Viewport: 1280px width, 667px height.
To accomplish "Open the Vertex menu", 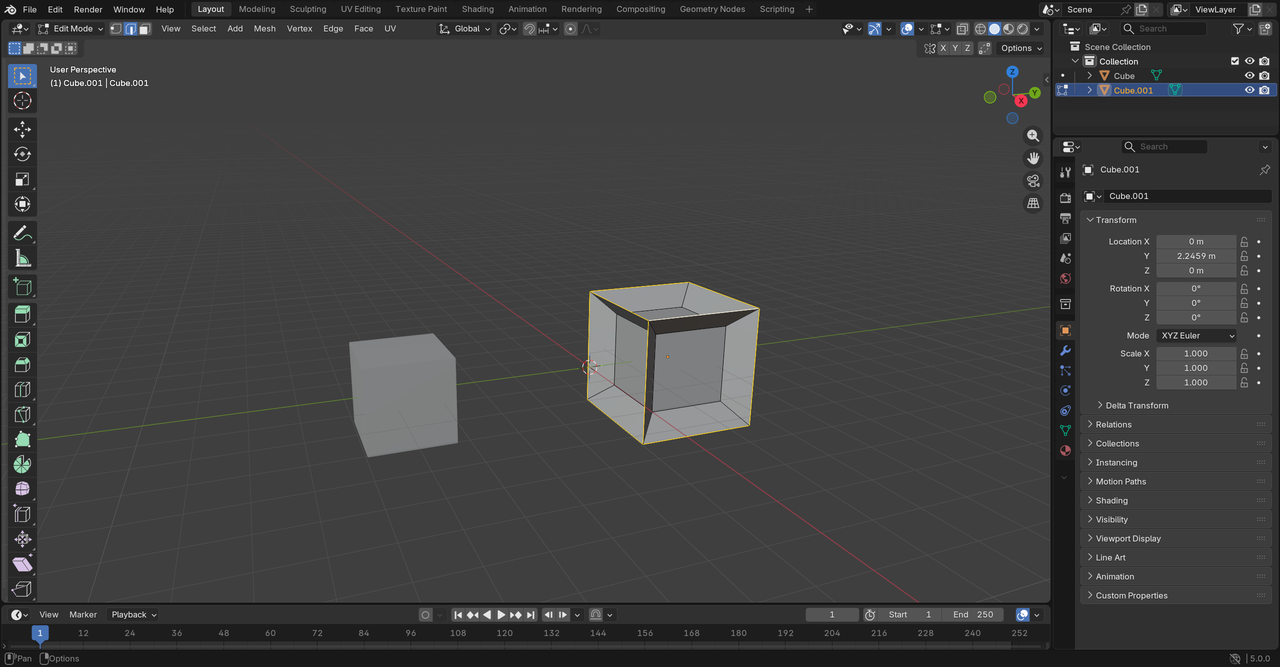I will click(x=300, y=29).
